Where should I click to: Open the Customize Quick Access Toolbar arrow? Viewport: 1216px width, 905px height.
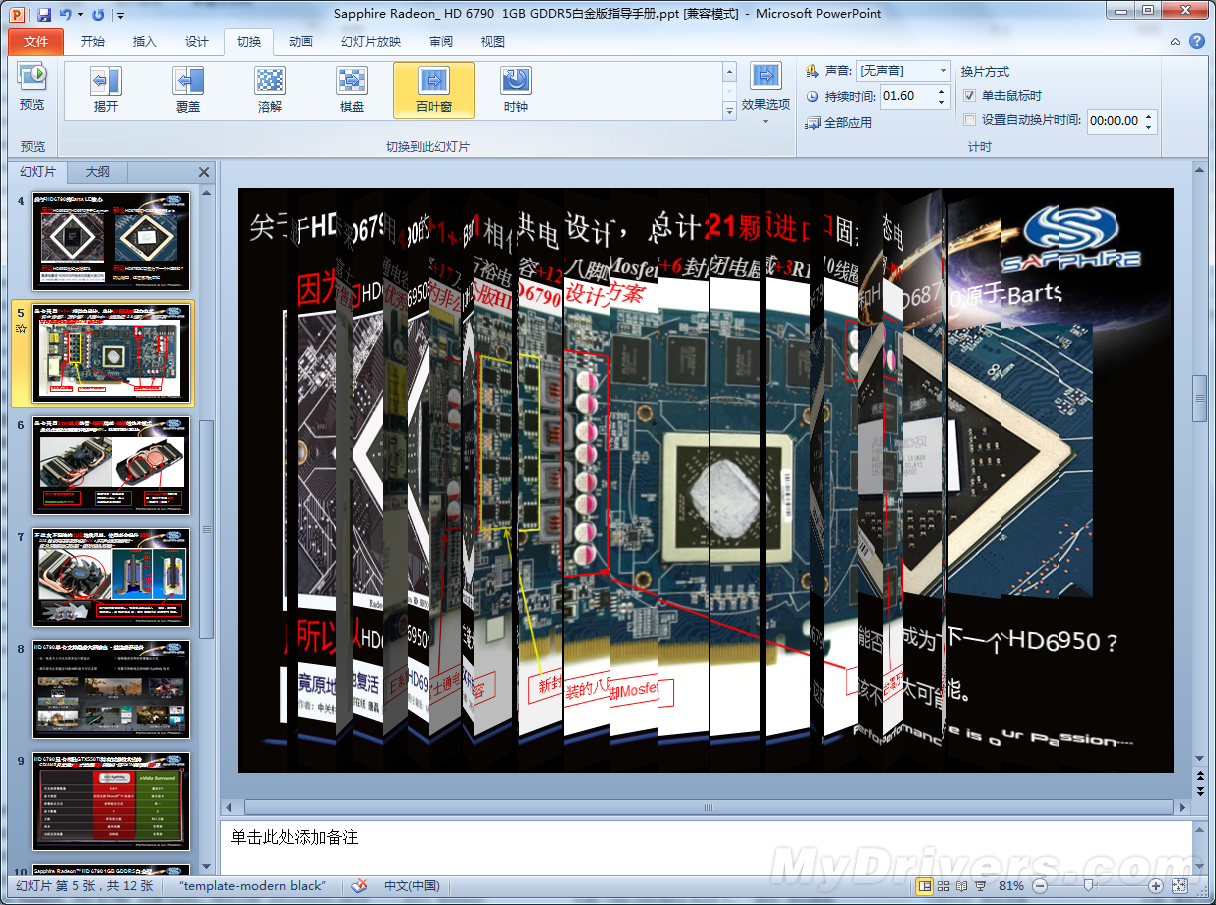[120, 15]
